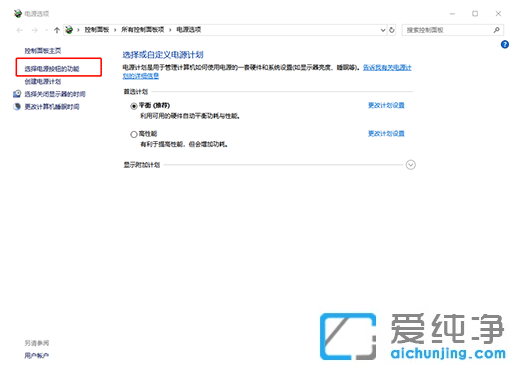Viewport: 509px width, 365px height.
Task: Click the display icon beside 选择关闭显示器的时间
Action: [x=17, y=94]
